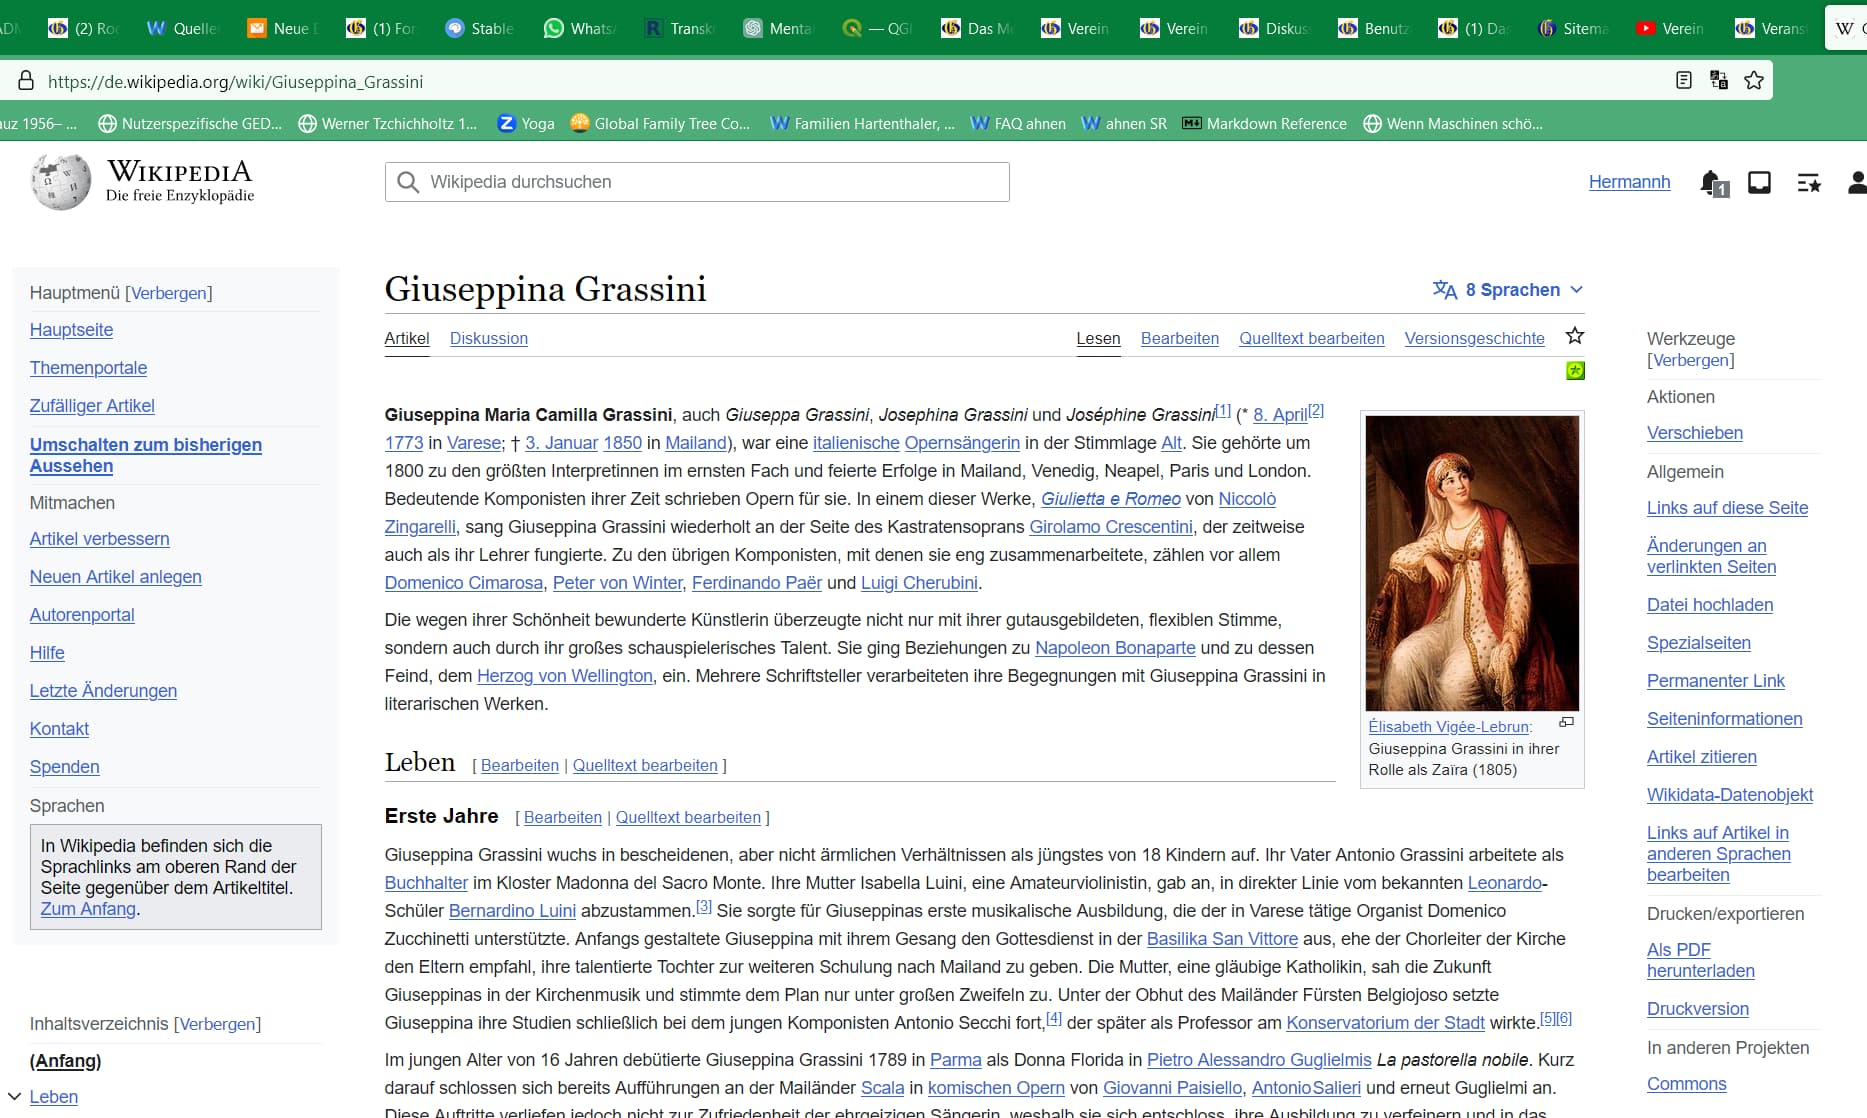Click the browser address bar URL
The image size is (1867, 1118).
coord(235,82)
